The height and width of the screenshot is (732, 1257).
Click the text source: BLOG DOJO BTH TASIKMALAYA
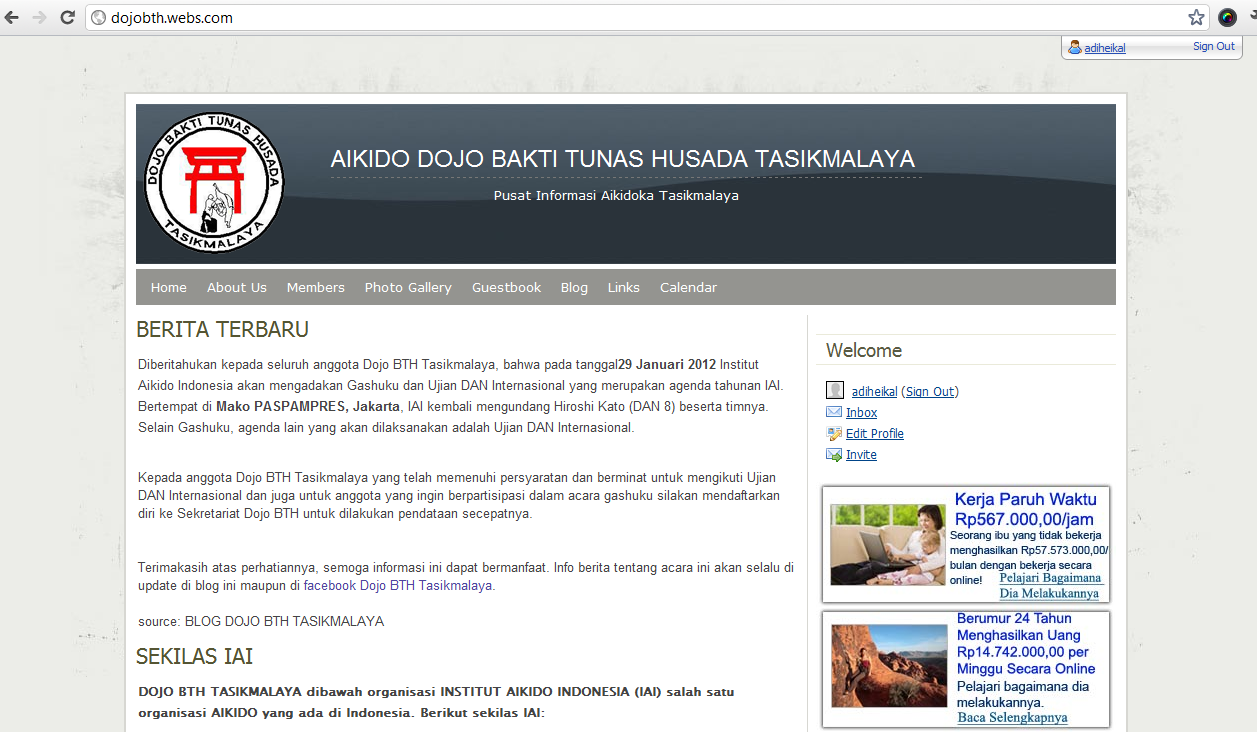pyautogui.click(x=261, y=621)
